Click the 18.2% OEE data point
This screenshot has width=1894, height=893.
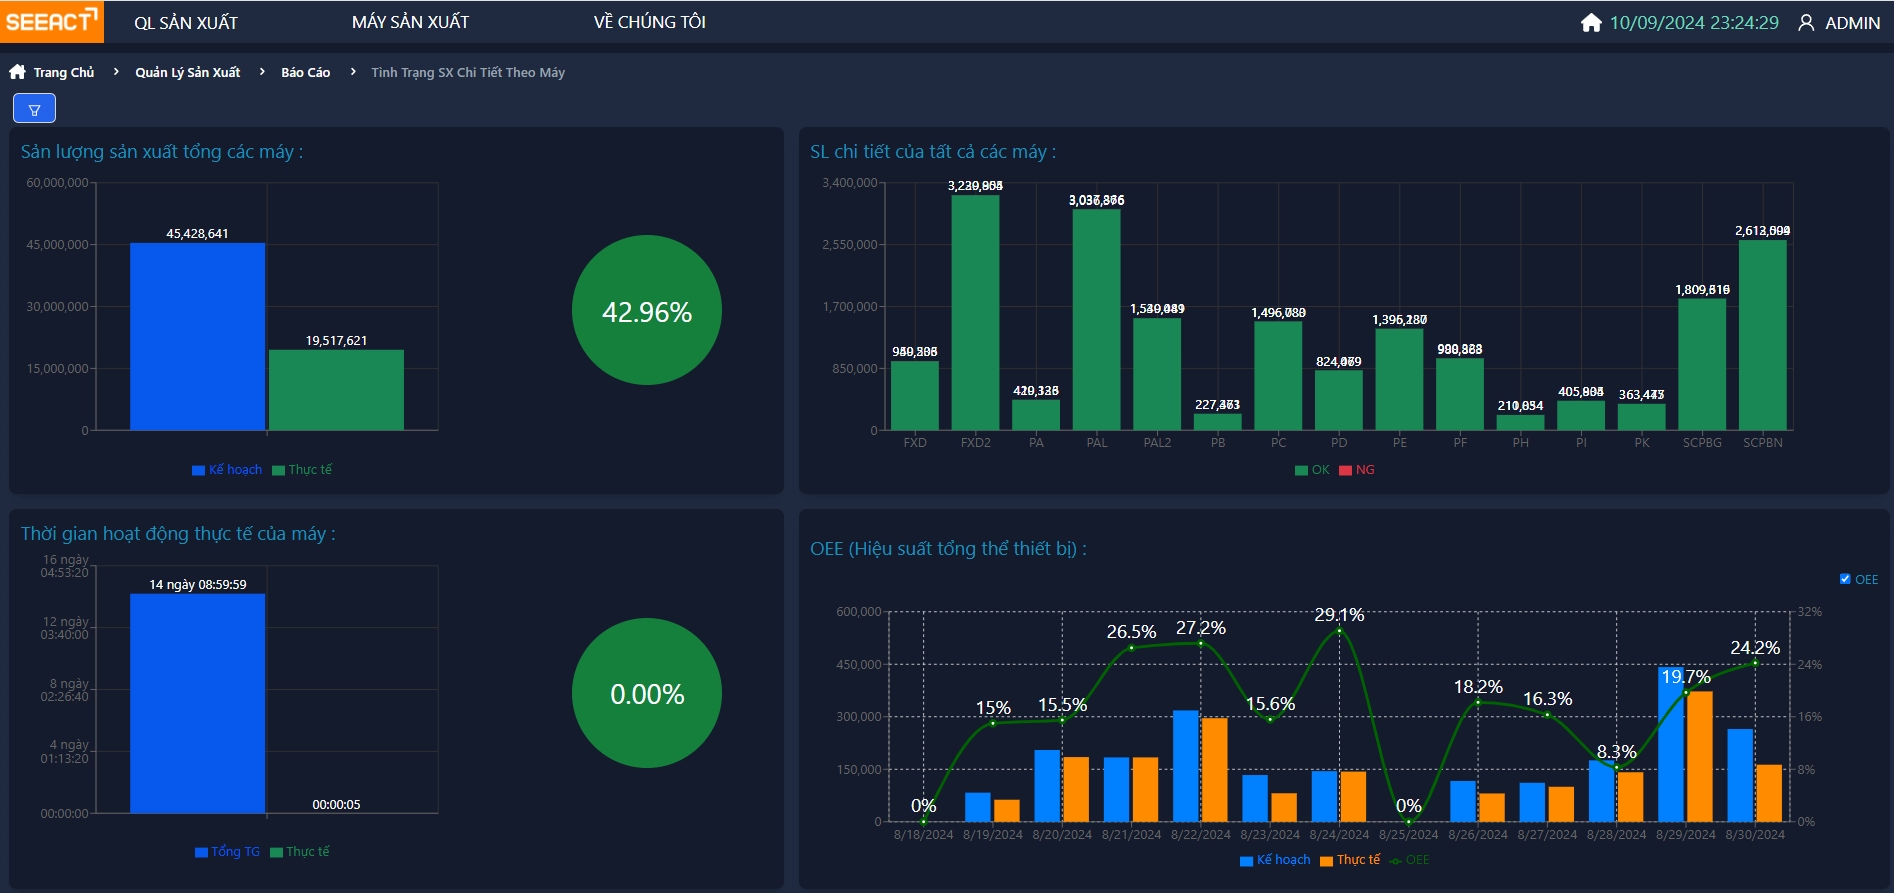point(1478,702)
